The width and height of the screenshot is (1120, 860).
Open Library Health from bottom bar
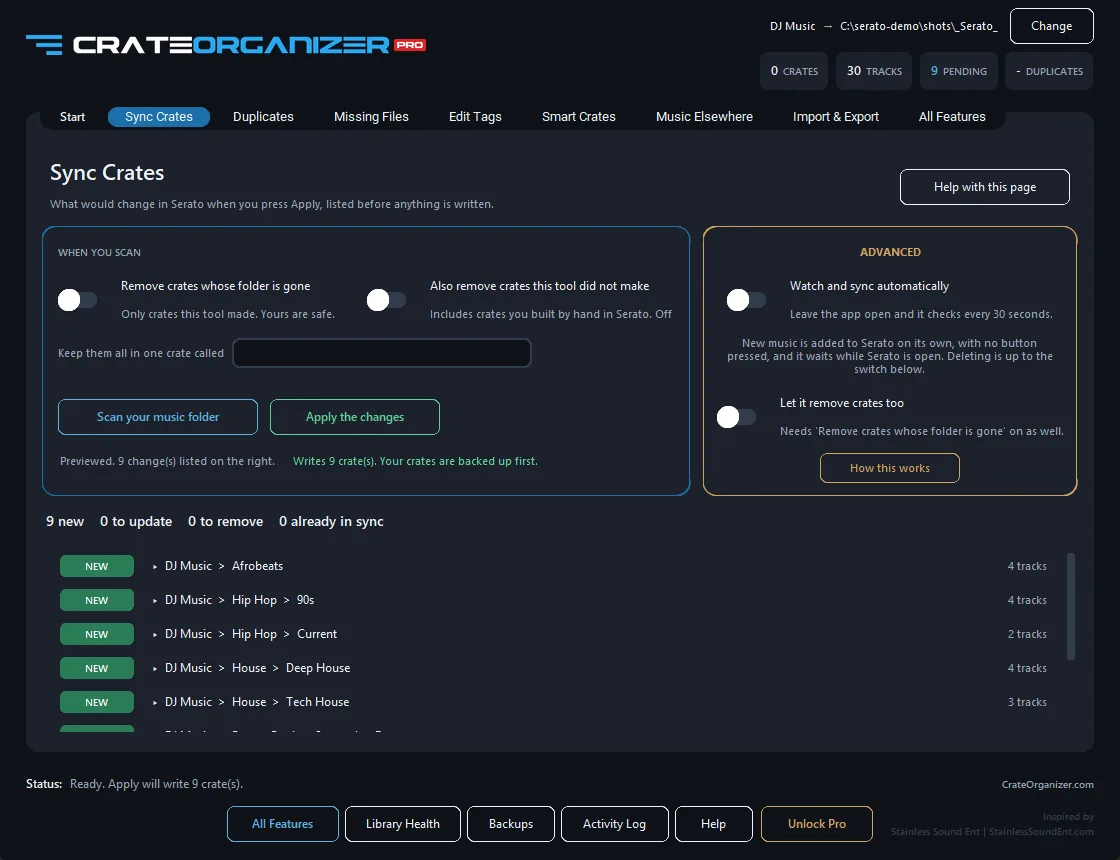tap(403, 824)
